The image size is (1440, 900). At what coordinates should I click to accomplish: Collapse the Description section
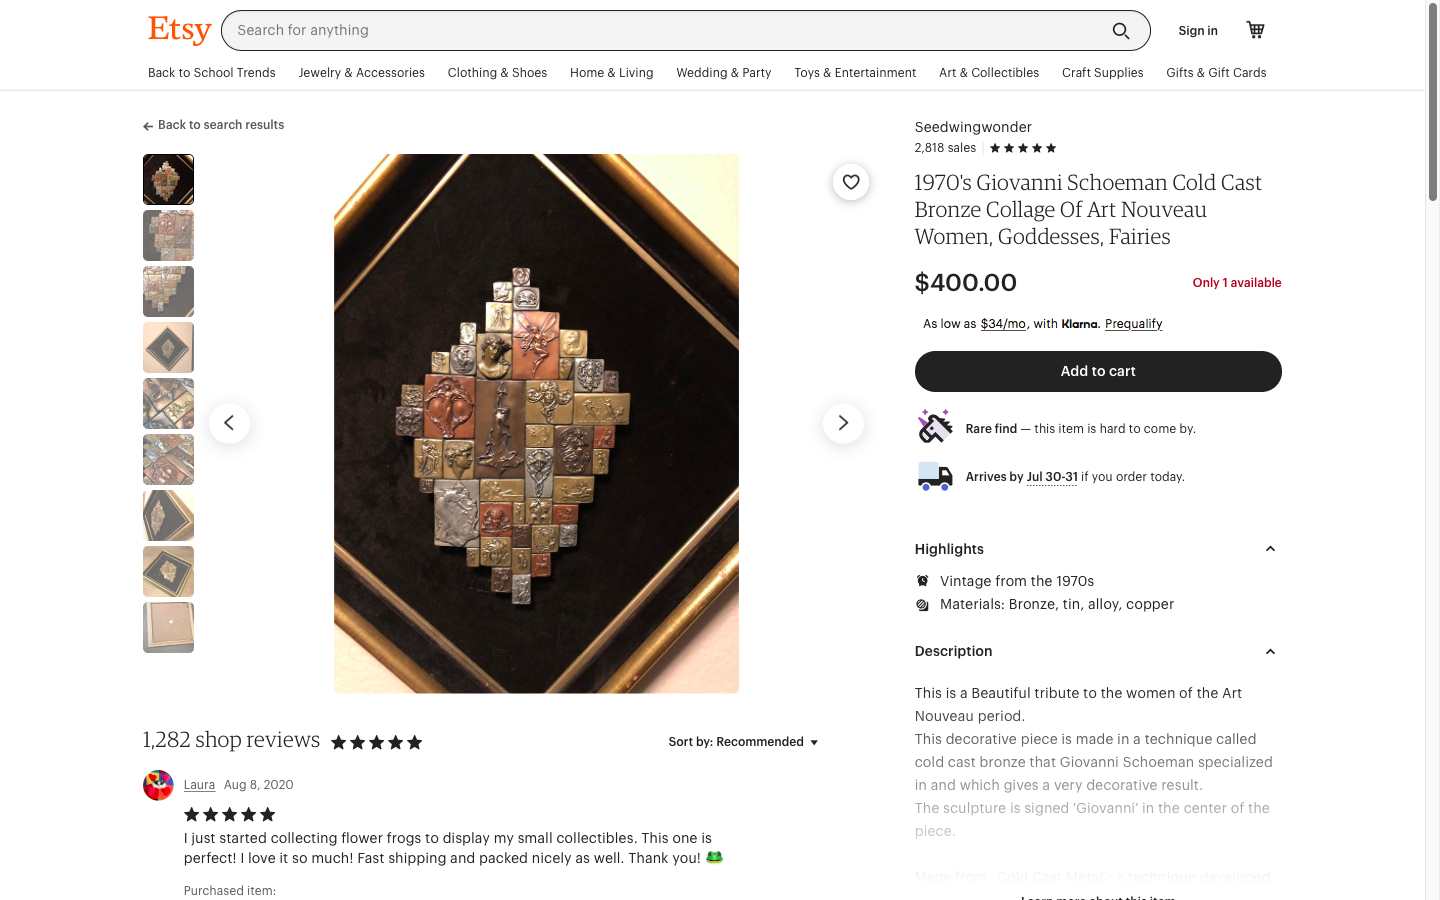(1270, 652)
